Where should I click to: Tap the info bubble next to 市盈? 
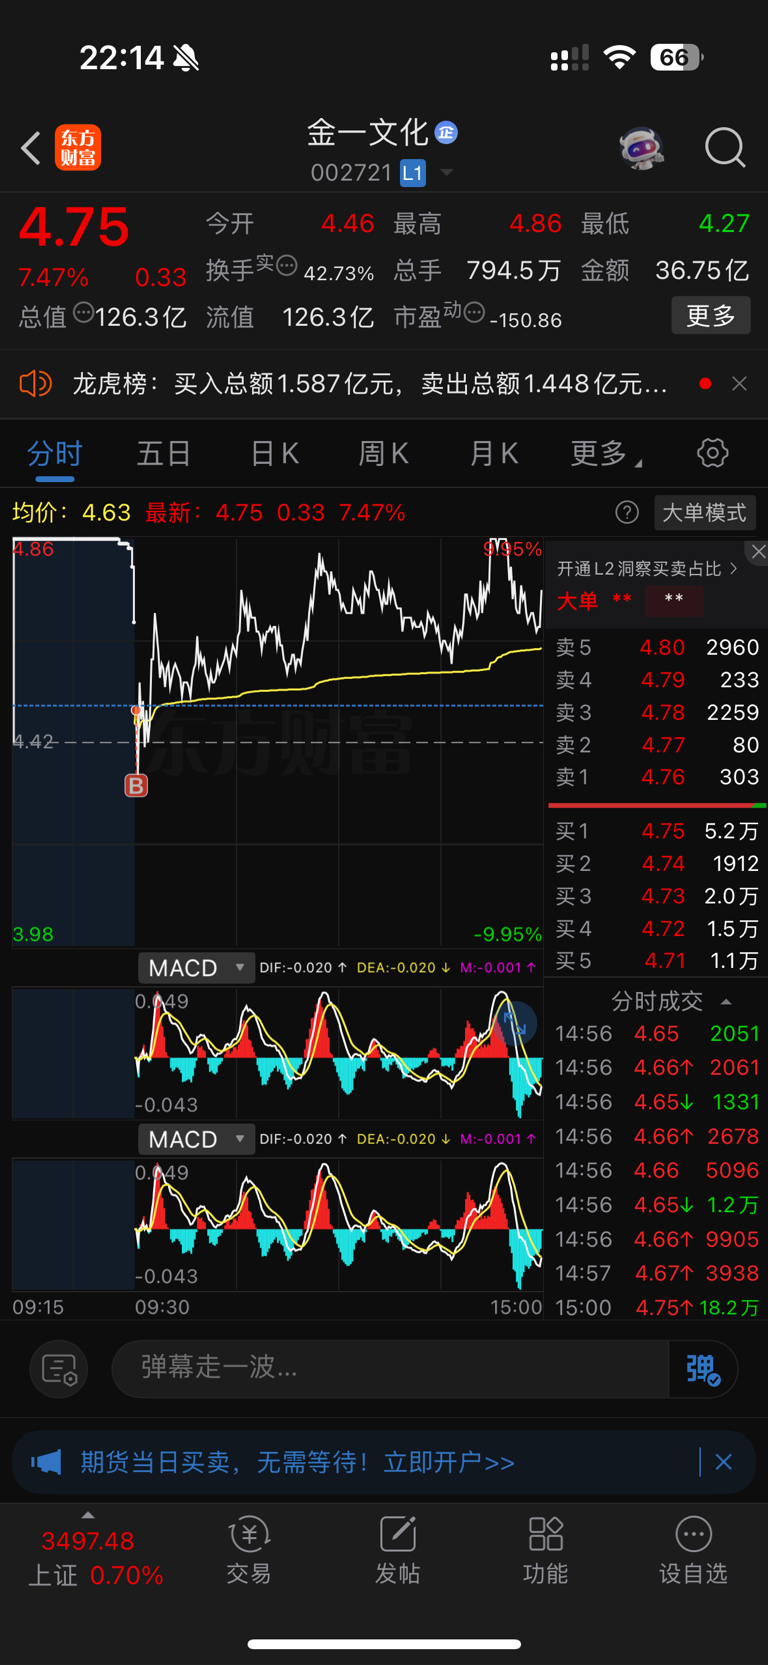[474, 312]
